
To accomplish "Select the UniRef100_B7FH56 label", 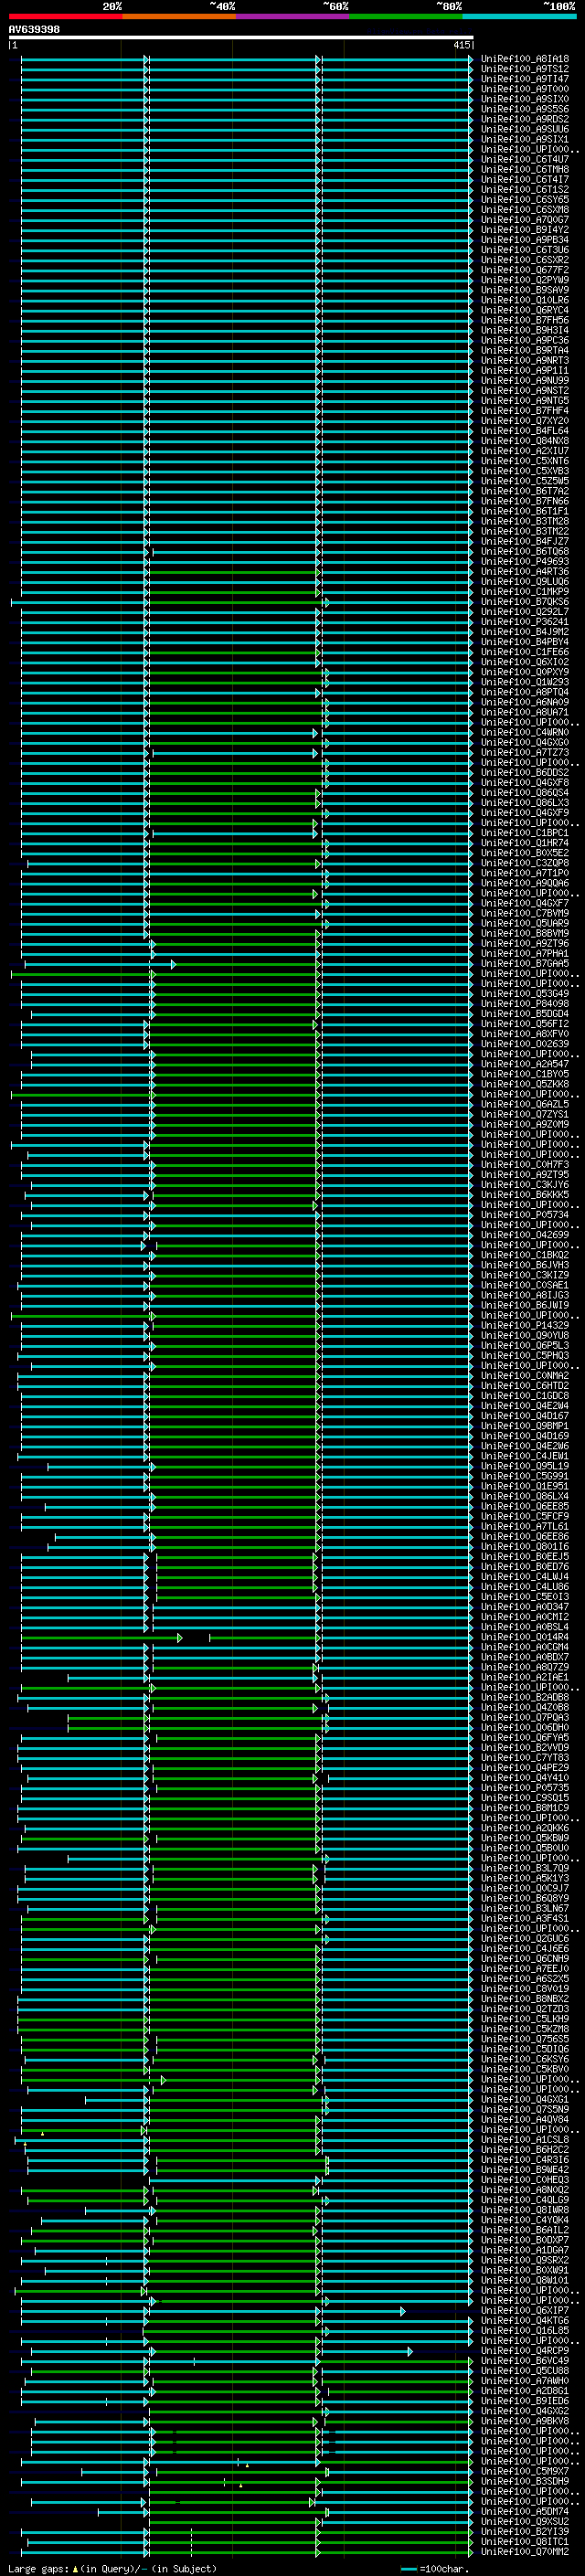I will pyautogui.click(x=525, y=320).
